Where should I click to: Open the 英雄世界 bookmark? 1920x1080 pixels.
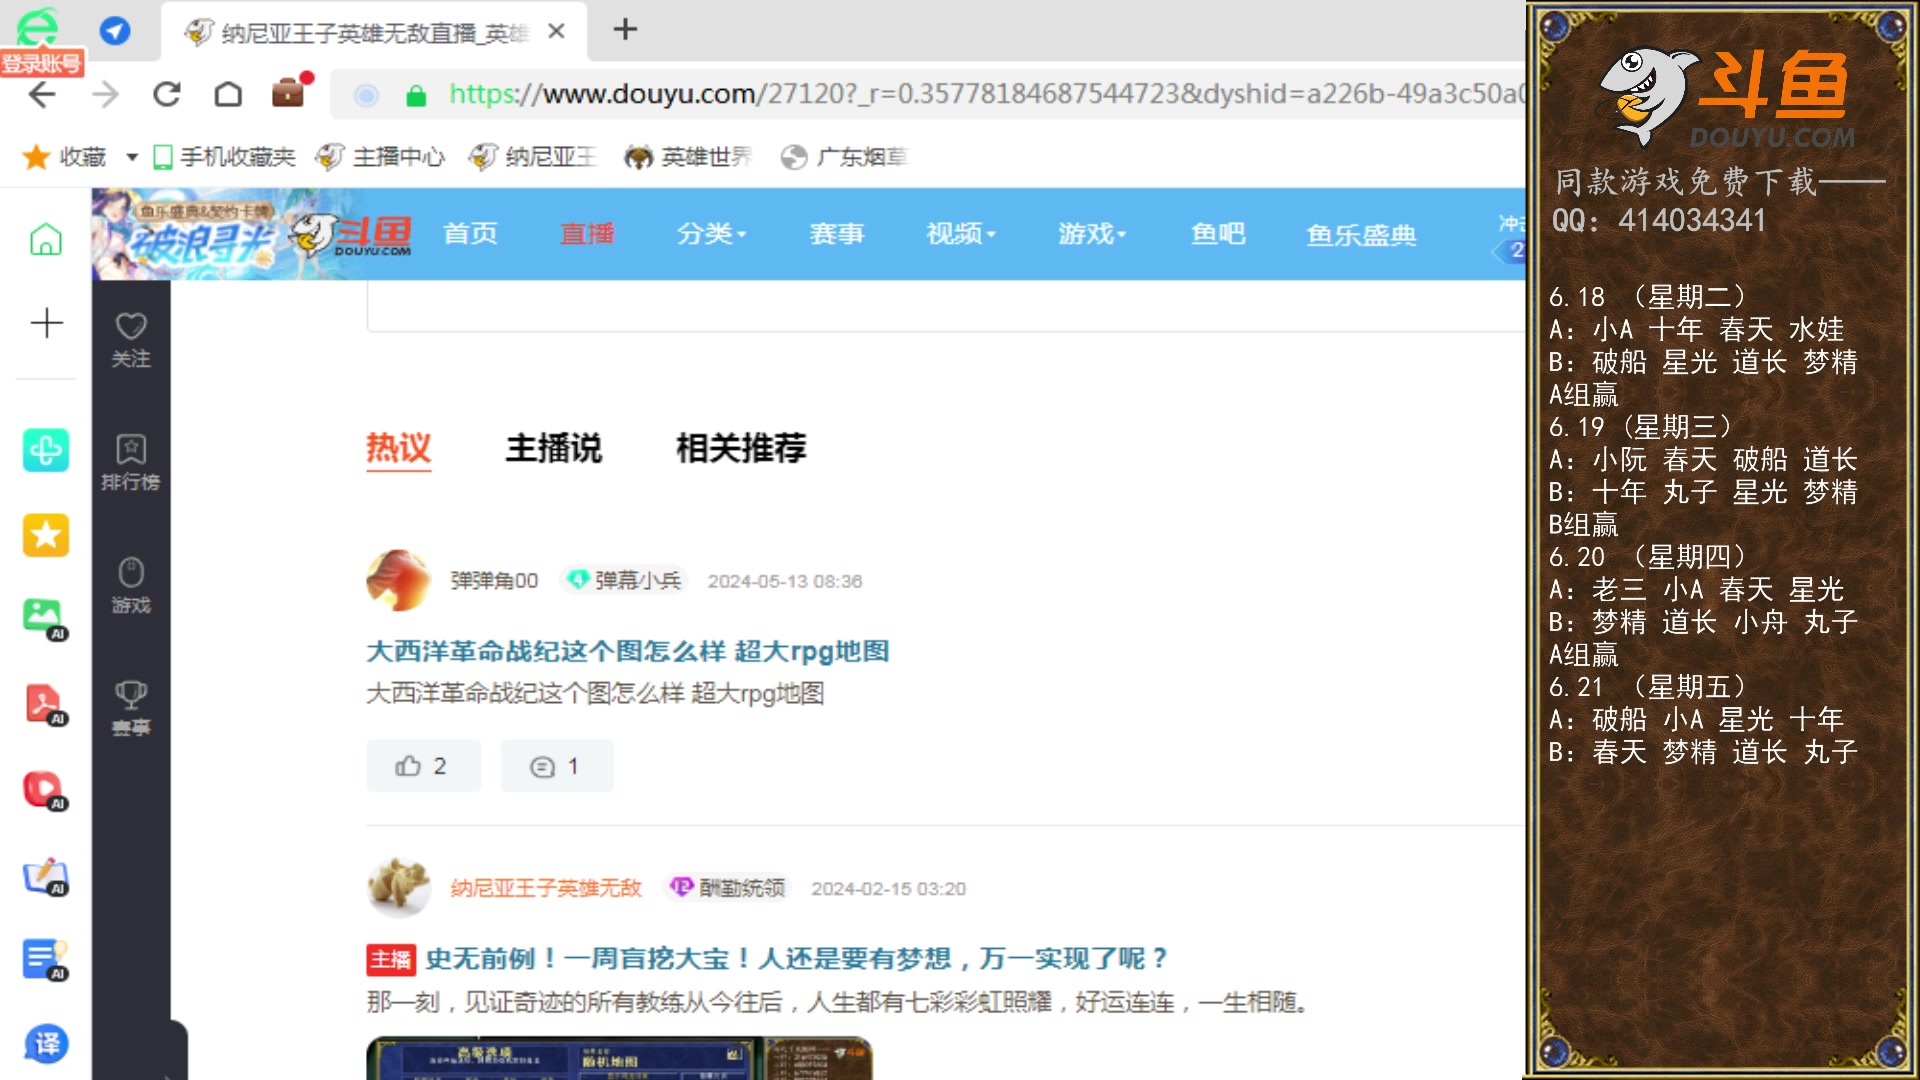(688, 157)
